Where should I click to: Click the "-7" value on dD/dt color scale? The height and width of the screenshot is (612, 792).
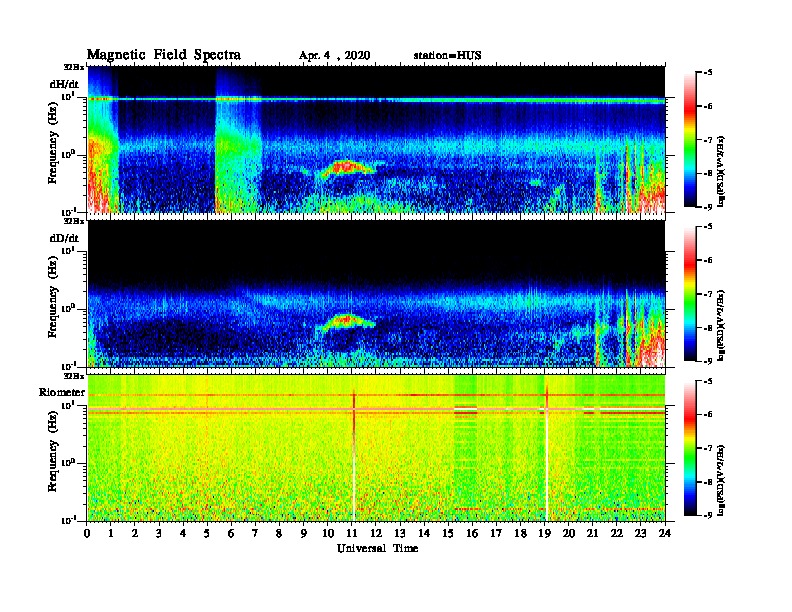click(x=707, y=294)
